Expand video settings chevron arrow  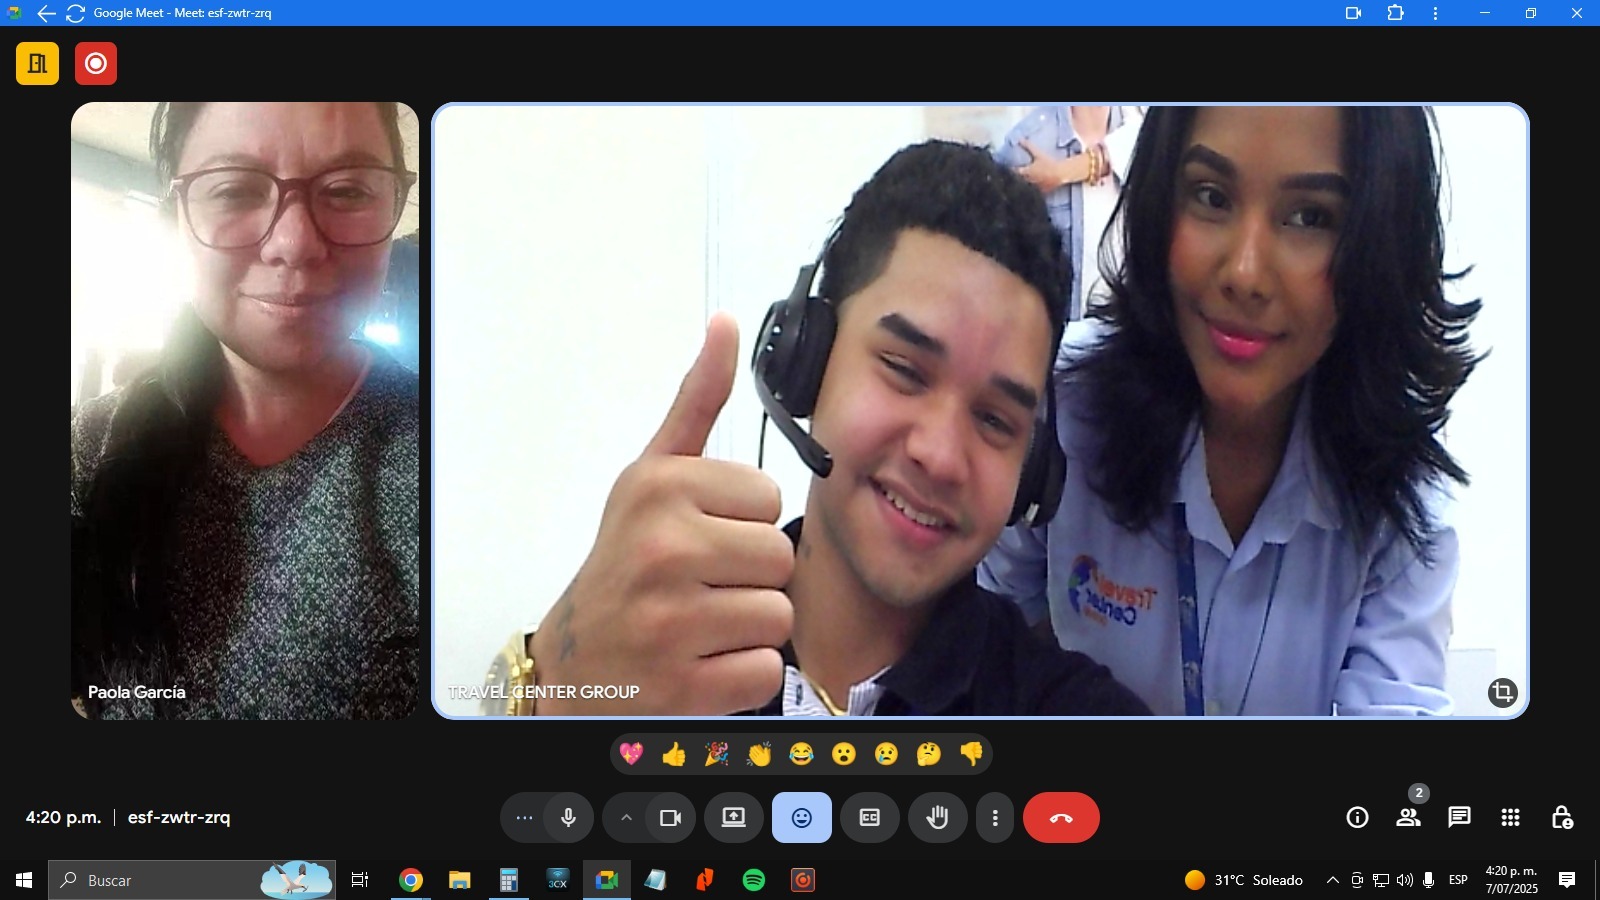(626, 818)
